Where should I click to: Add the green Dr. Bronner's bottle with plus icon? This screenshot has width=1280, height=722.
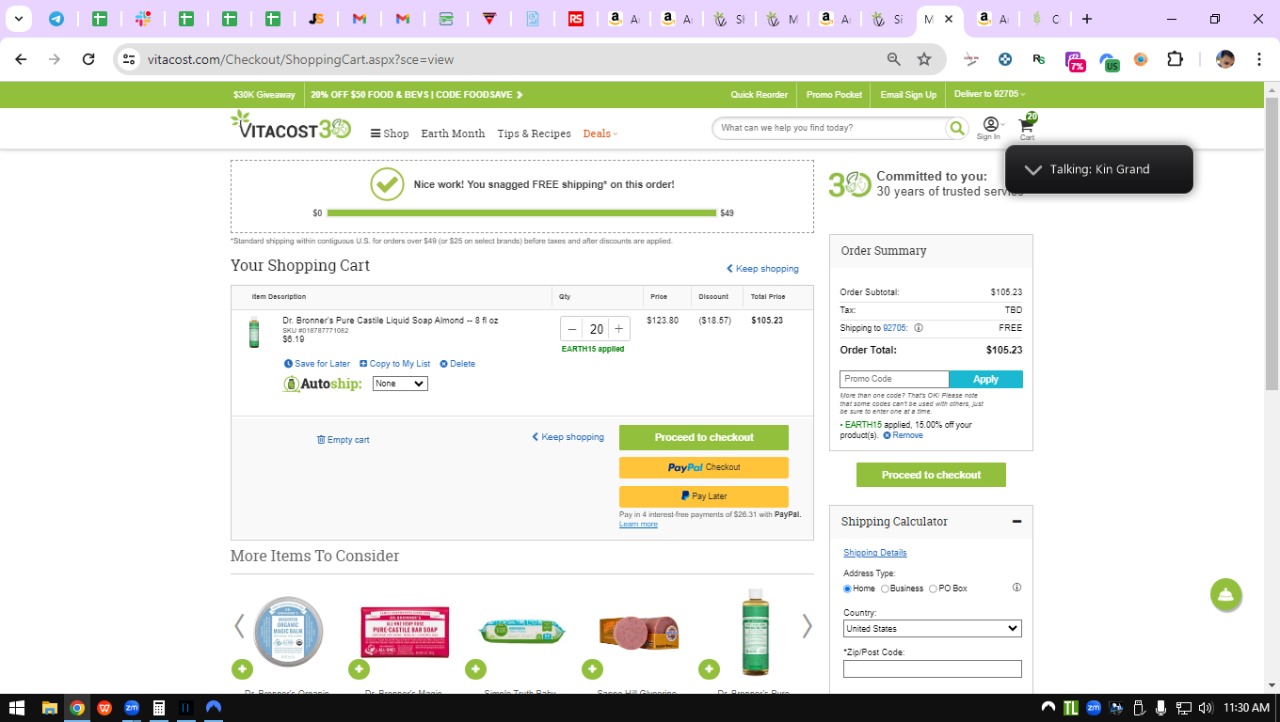pyautogui.click(x=709, y=669)
